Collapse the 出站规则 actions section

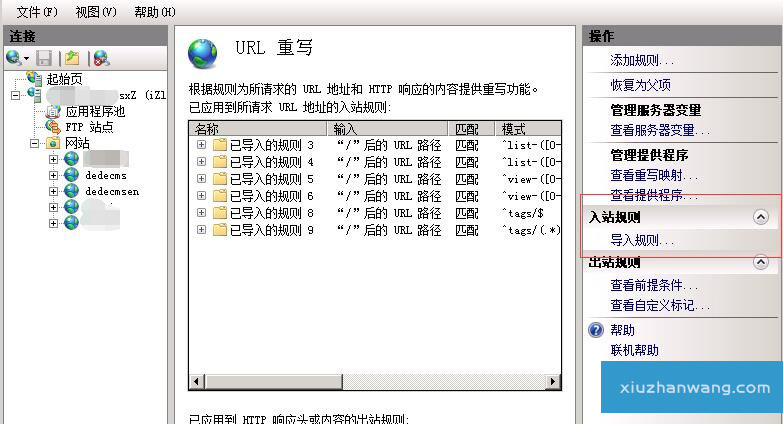coord(760,263)
